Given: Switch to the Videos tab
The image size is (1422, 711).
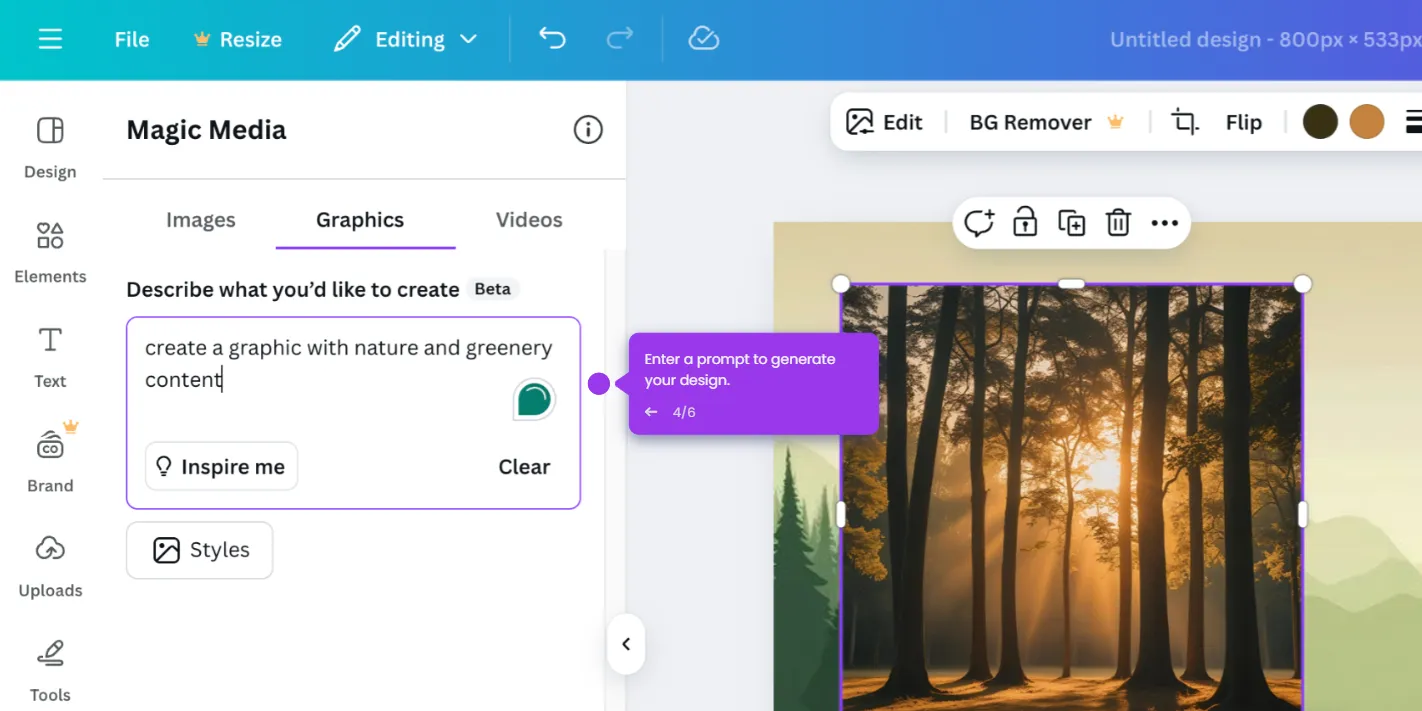Looking at the screenshot, I should 528,220.
